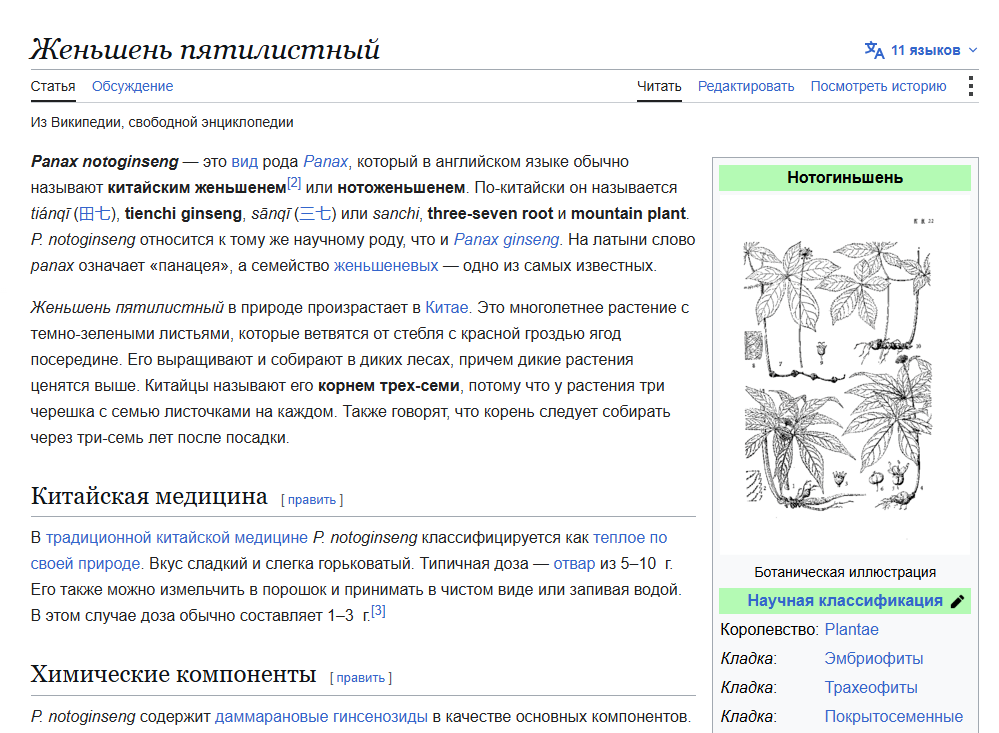Click the 11 языков button

pyautogui.click(x=921, y=50)
